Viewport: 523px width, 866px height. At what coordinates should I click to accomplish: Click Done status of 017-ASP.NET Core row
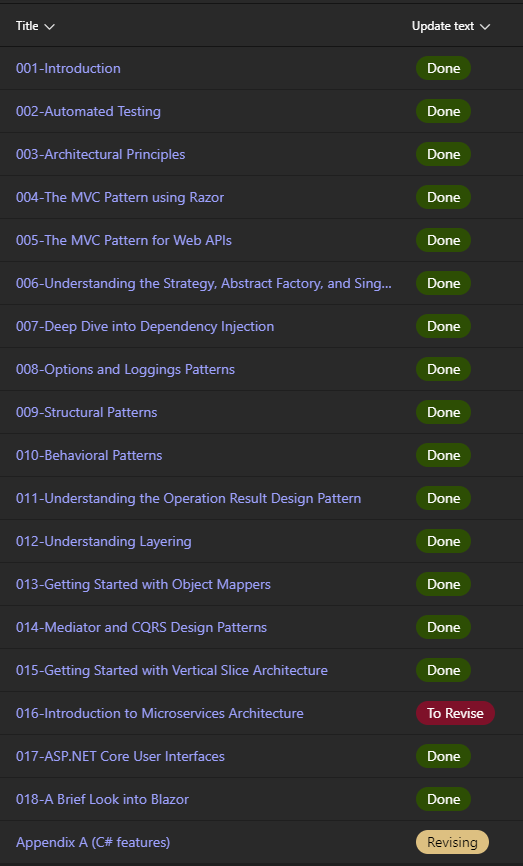pos(443,757)
